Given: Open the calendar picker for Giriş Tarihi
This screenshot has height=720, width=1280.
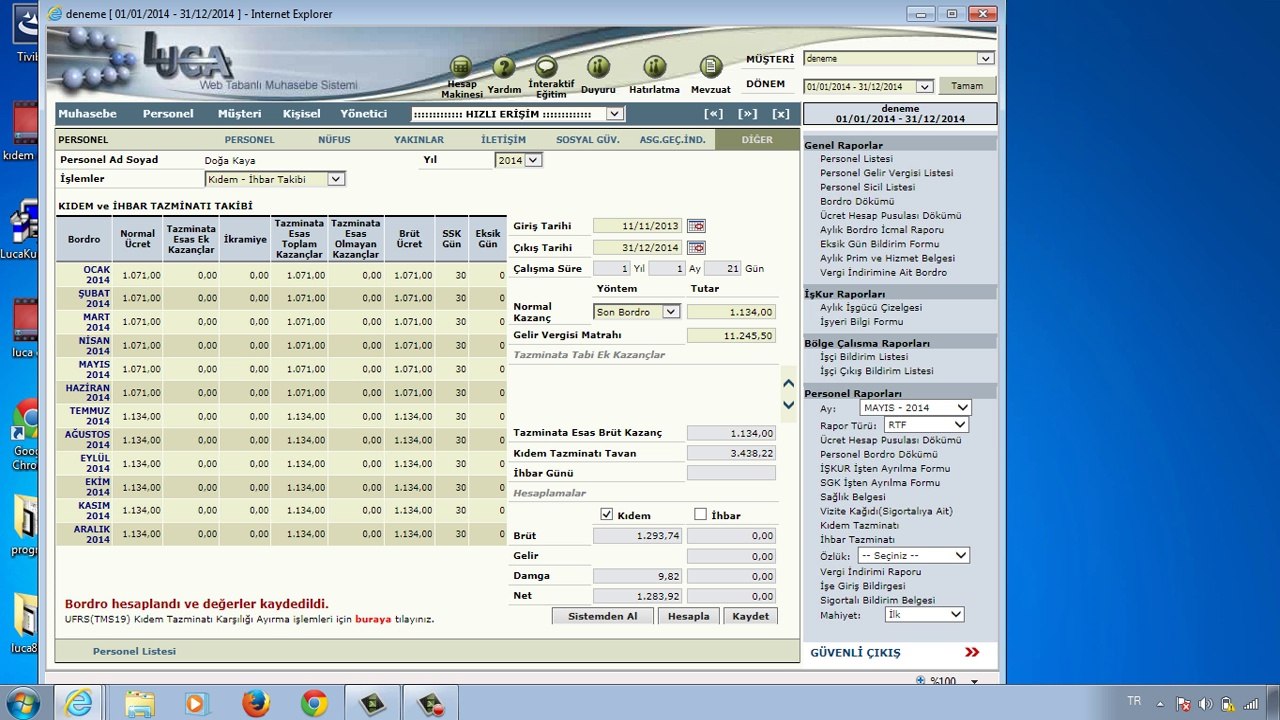Looking at the screenshot, I should (x=696, y=226).
